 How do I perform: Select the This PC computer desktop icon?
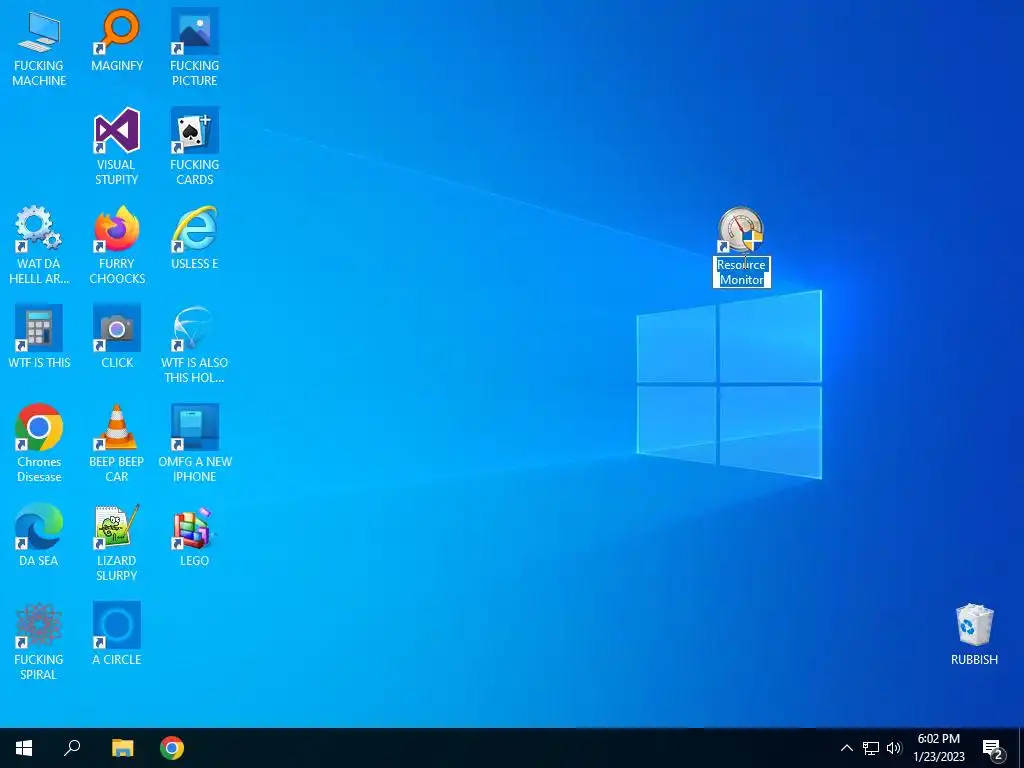(x=39, y=31)
